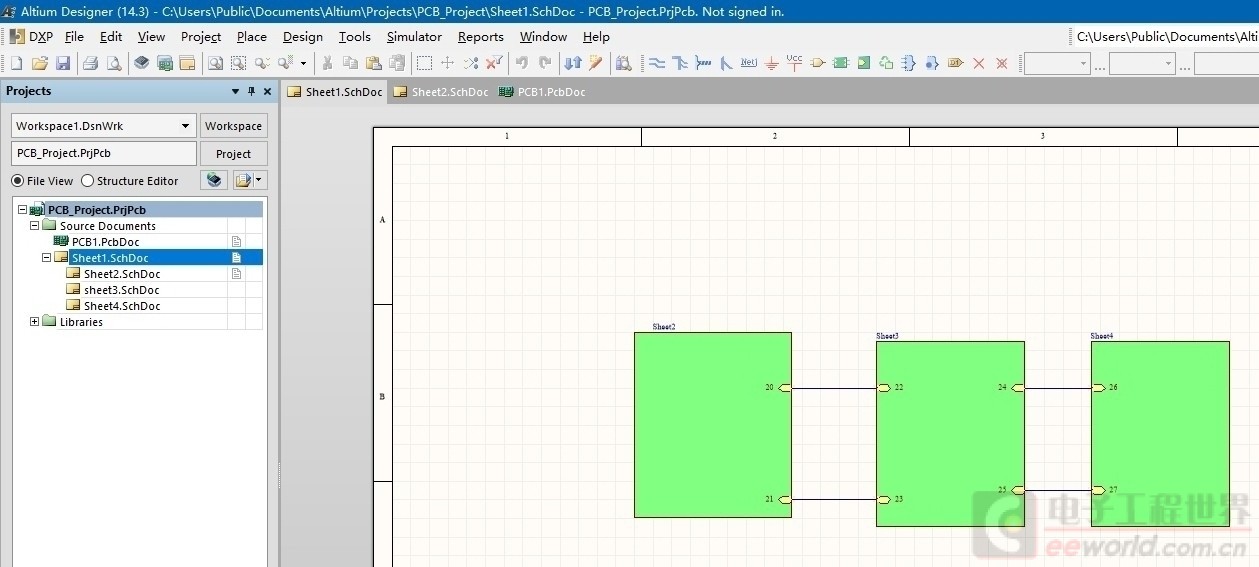Redo the last action
The height and width of the screenshot is (567, 1259).
click(x=545, y=63)
